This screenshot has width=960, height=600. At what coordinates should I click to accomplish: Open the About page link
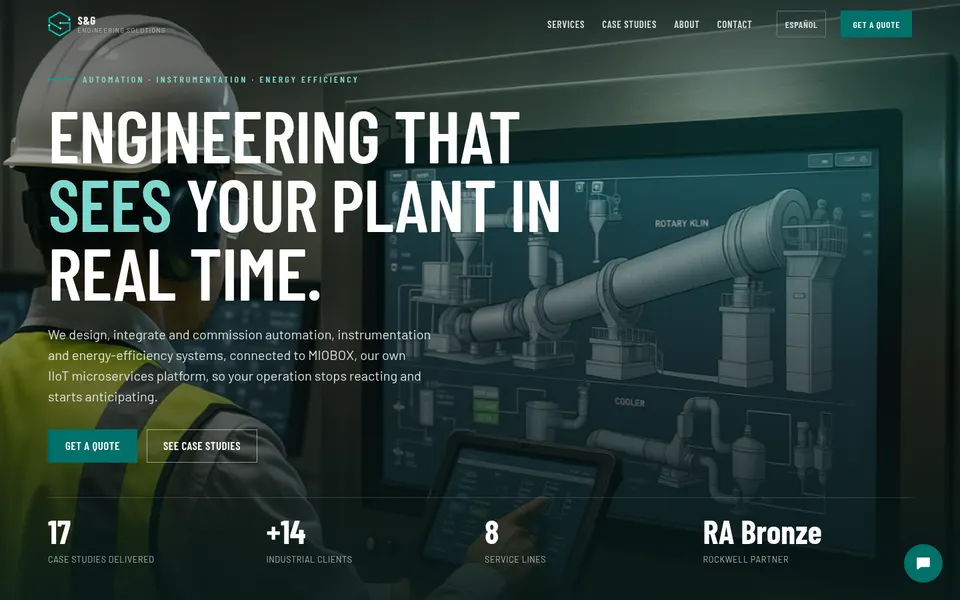(x=686, y=24)
